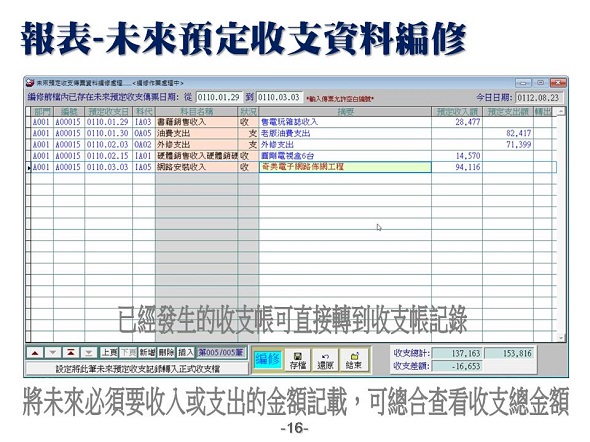Select date cell 0110.01.29 in the grid
The height and width of the screenshot is (442, 590).
[108, 122]
